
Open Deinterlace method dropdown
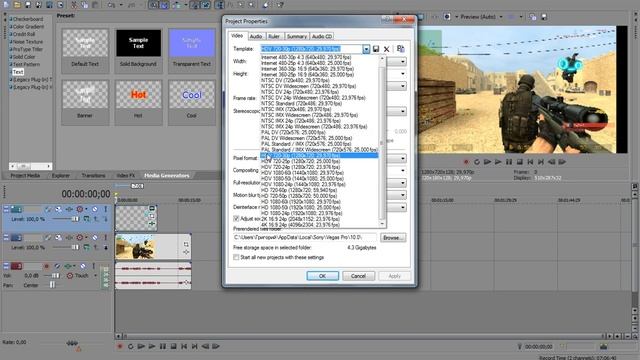pos(402,207)
